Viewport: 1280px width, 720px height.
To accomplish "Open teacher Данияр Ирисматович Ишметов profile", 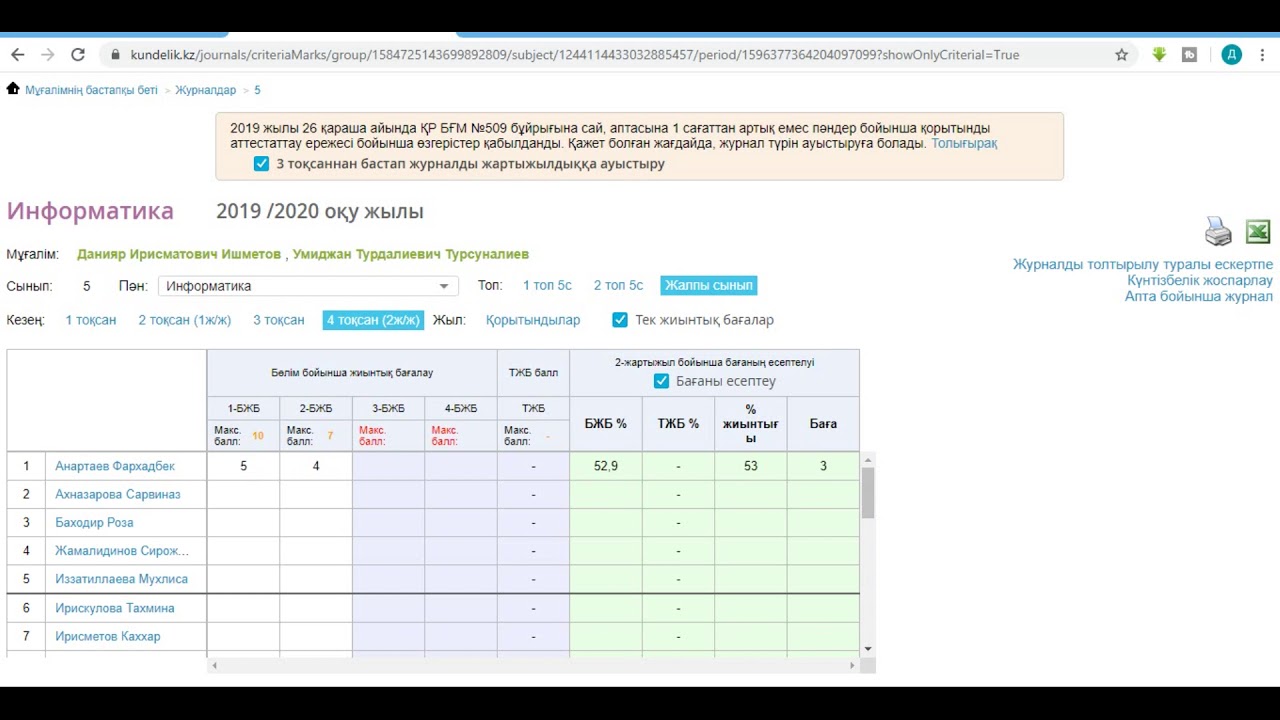I will coord(179,255).
